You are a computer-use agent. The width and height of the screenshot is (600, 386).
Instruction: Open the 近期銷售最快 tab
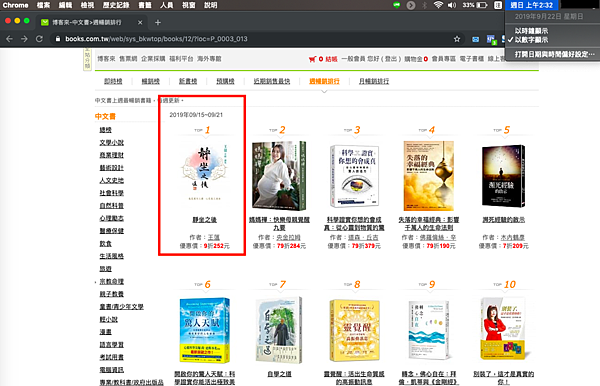pos(272,81)
